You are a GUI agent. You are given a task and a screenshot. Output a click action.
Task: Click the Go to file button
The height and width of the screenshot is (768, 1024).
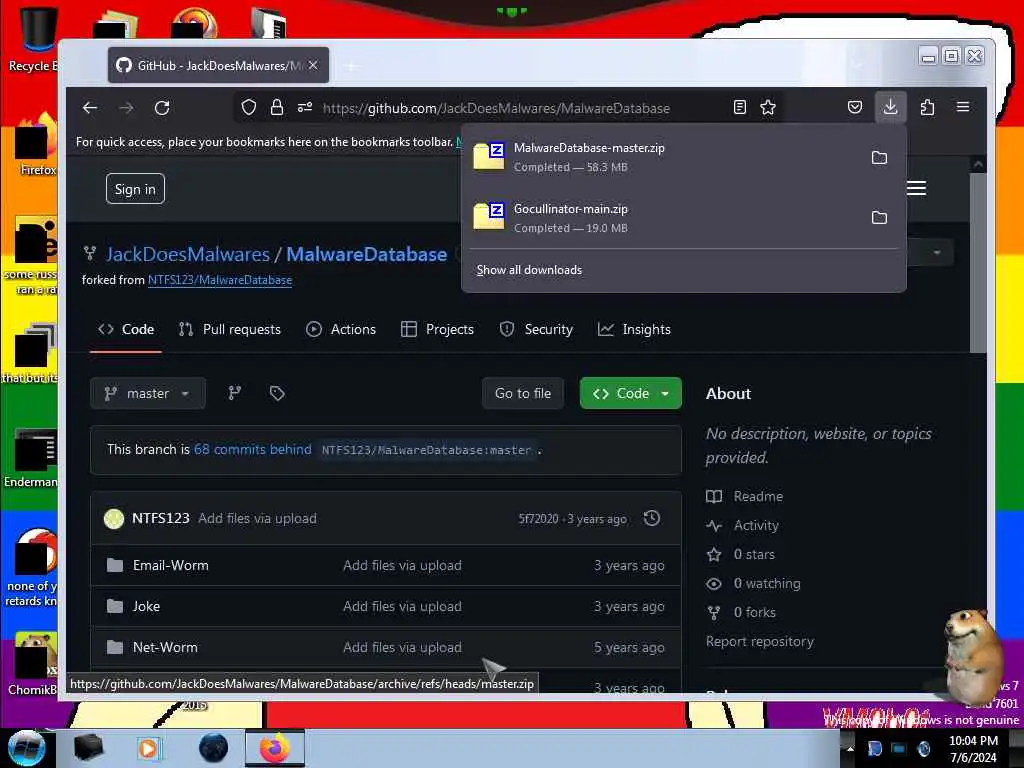pyautogui.click(x=522, y=393)
